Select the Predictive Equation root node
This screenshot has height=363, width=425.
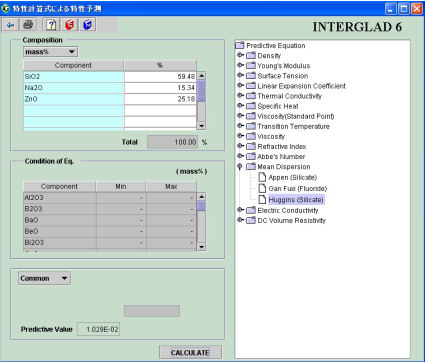pos(276,46)
